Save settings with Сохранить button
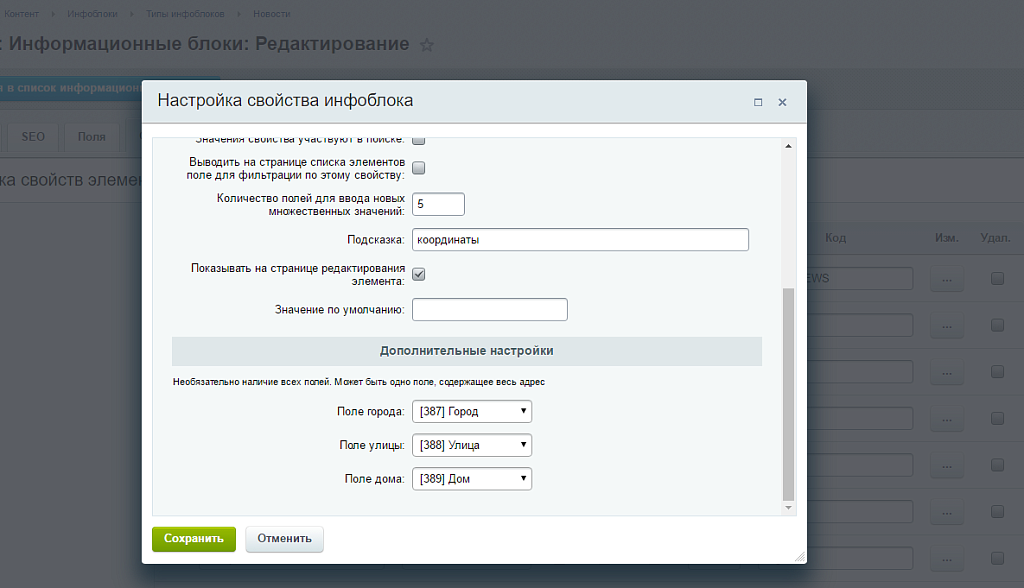 194,539
